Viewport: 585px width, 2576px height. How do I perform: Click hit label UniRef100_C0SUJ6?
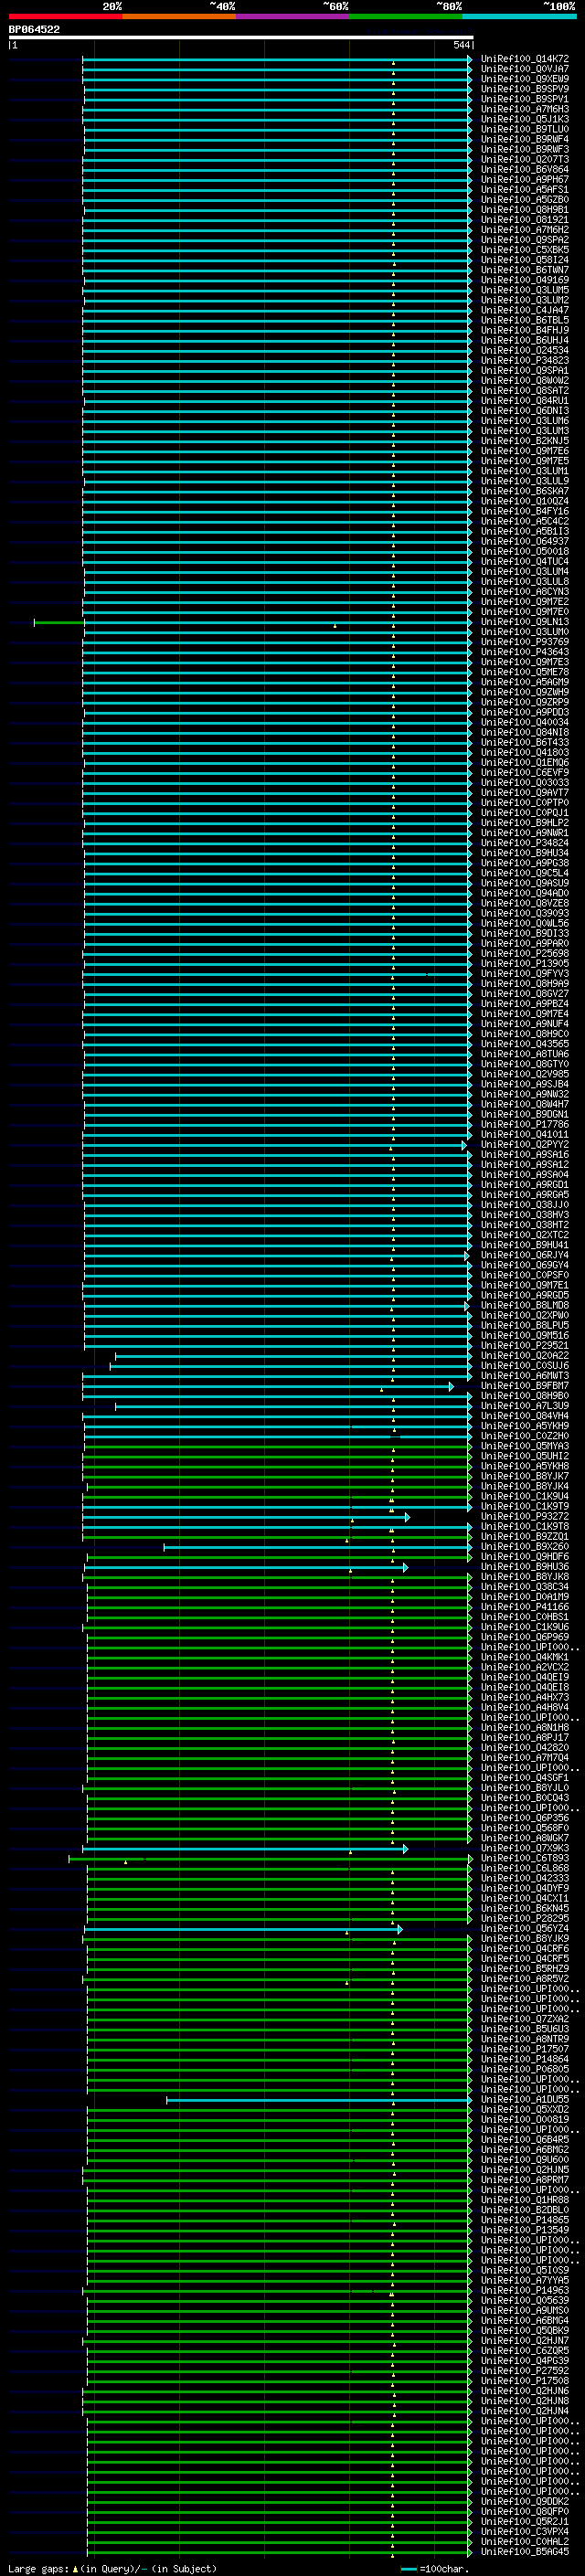(x=525, y=1365)
